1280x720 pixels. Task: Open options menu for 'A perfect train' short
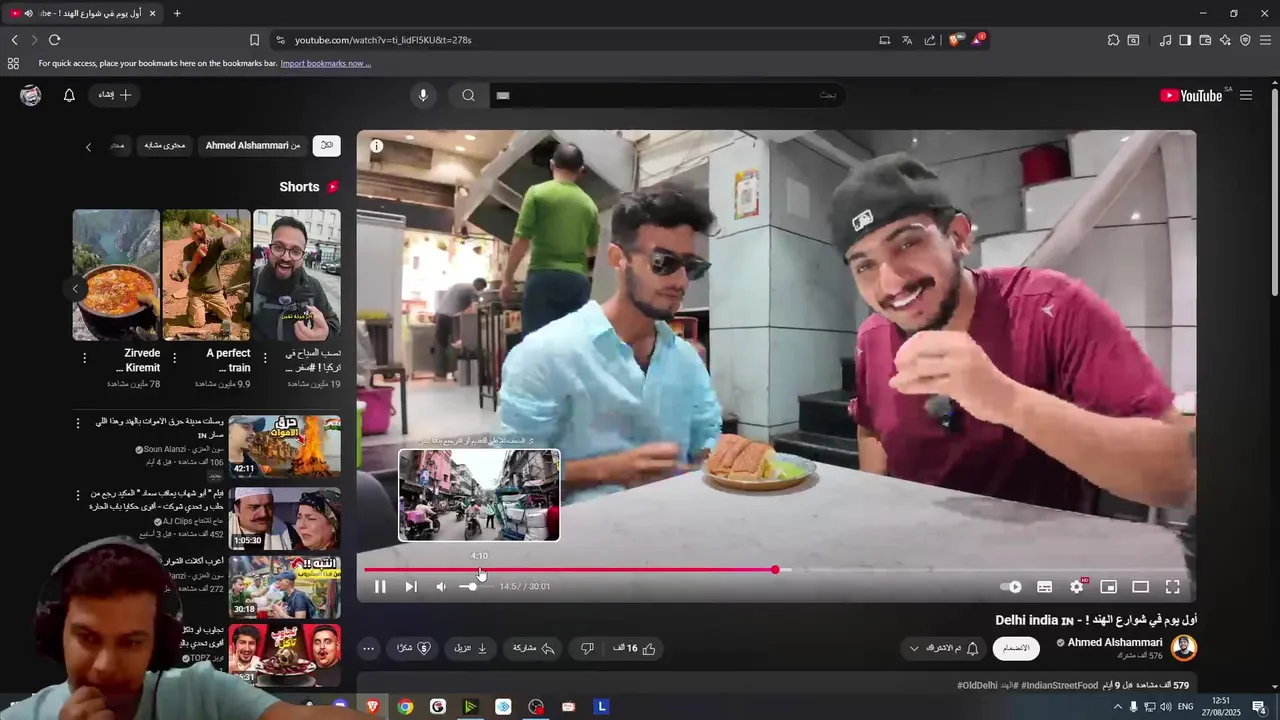point(175,358)
